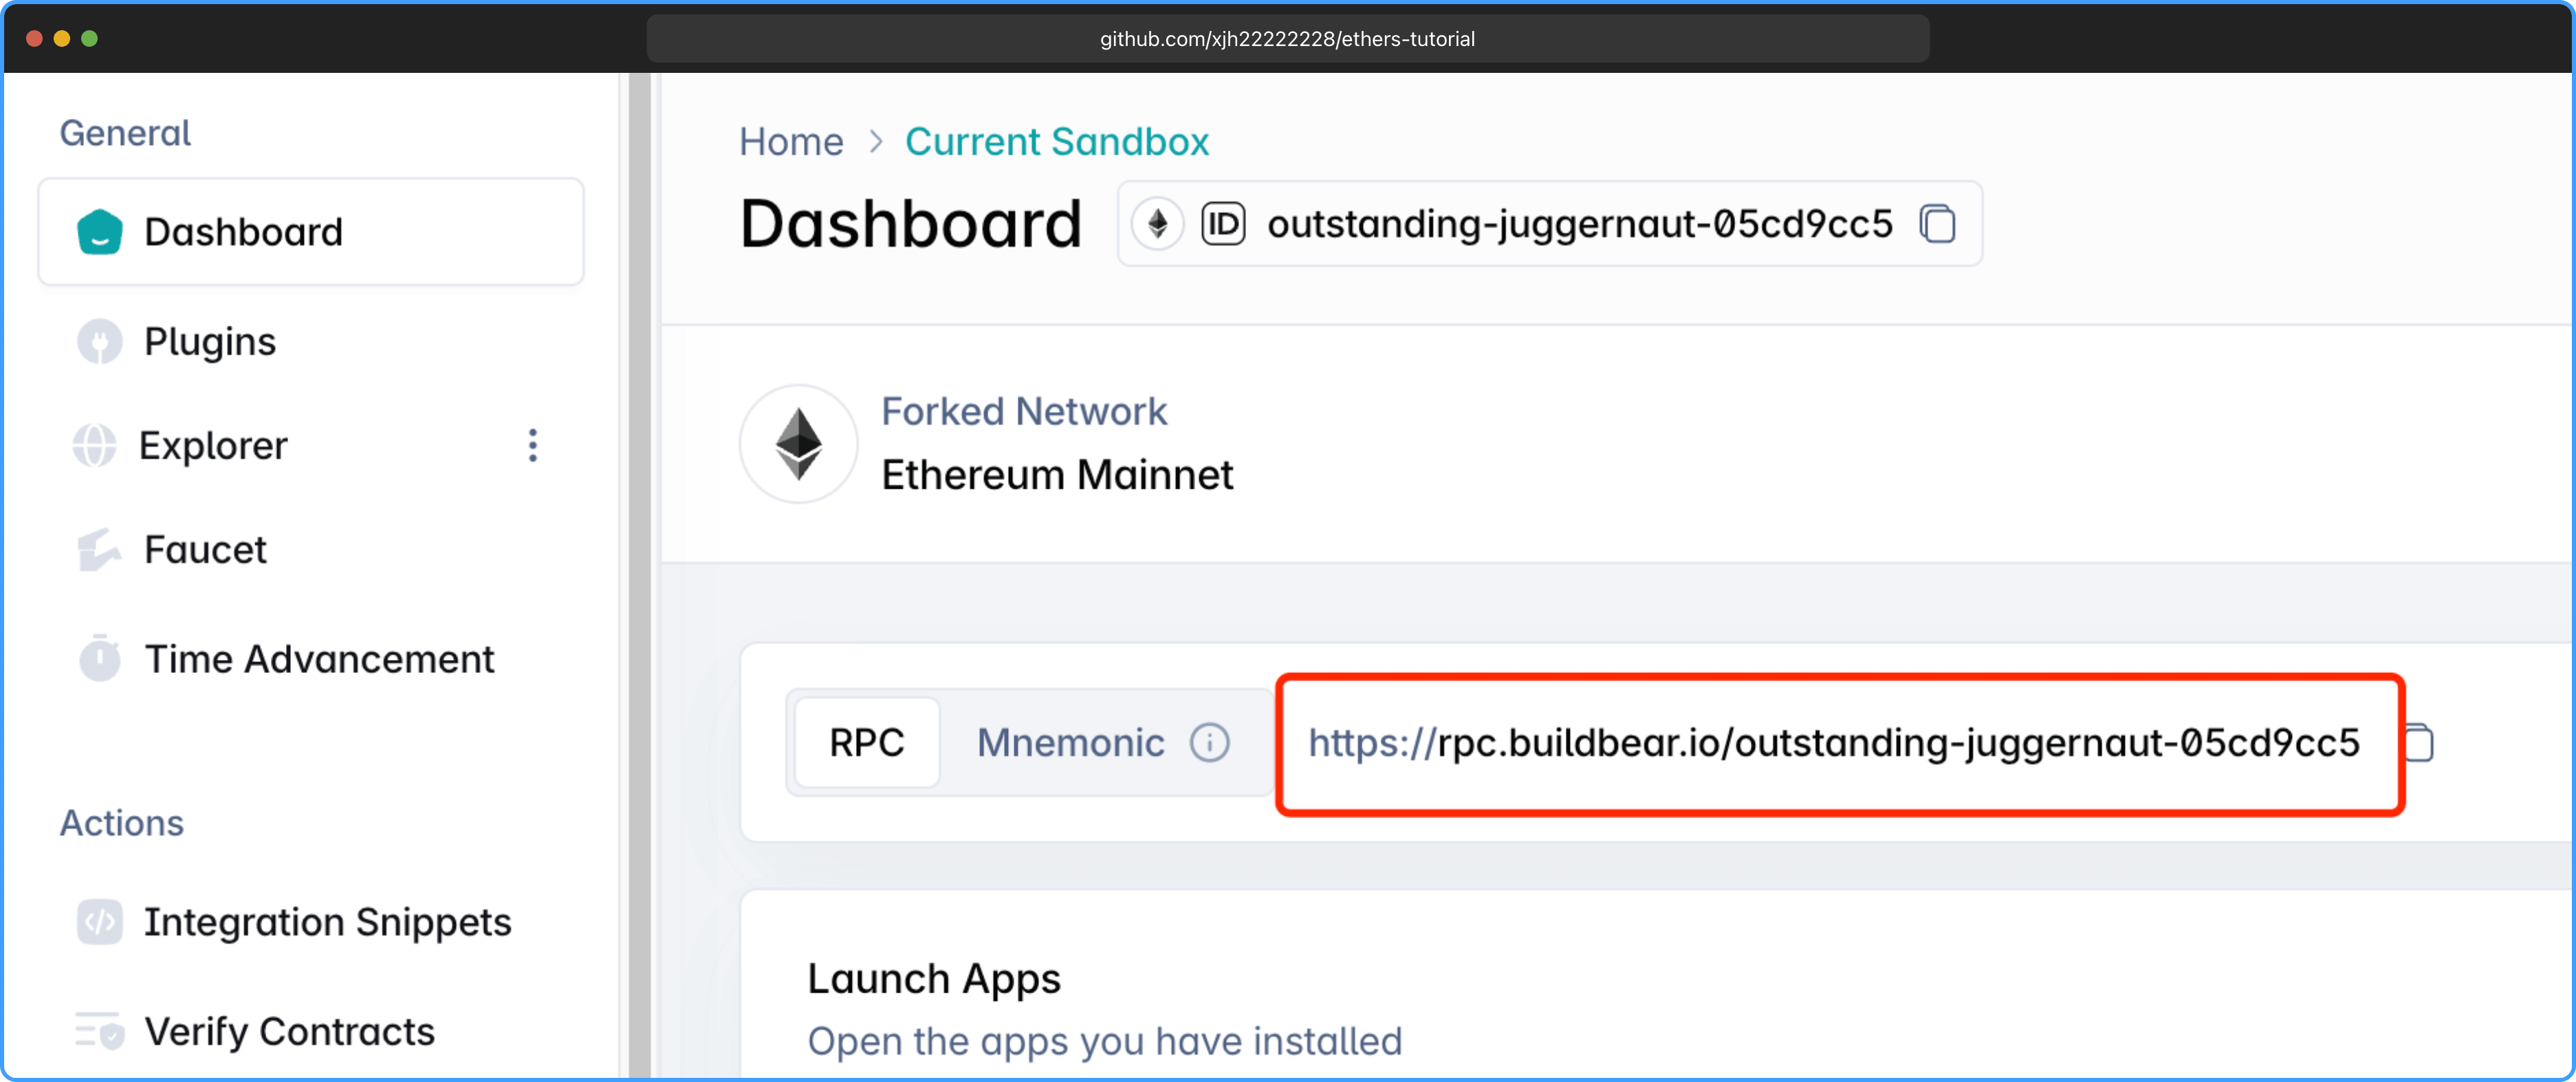Click the Forked Network label
2576x1082 pixels.
point(1024,412)
